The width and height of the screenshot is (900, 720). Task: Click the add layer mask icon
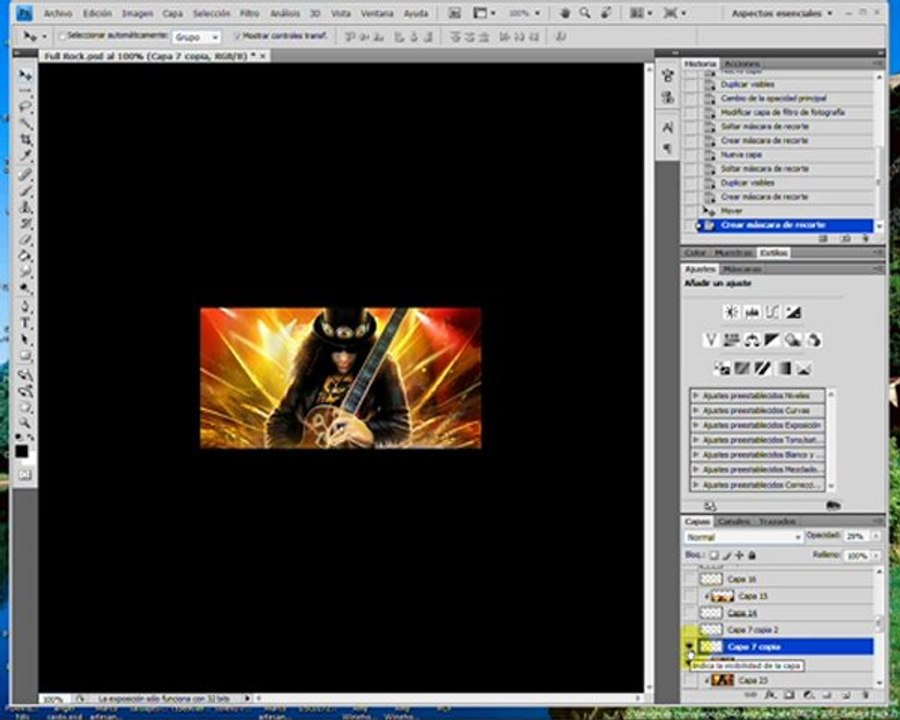tap(789, 695)
